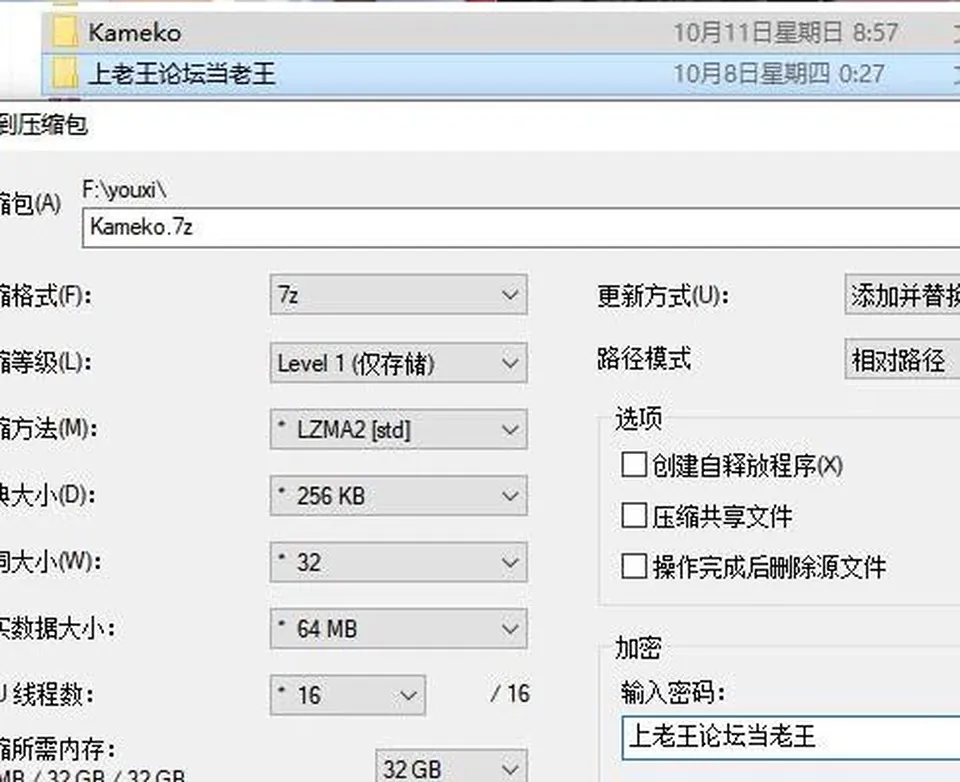
Task: Open the update mode dropdown 添加并替换
Action: (x=902, y=295)
